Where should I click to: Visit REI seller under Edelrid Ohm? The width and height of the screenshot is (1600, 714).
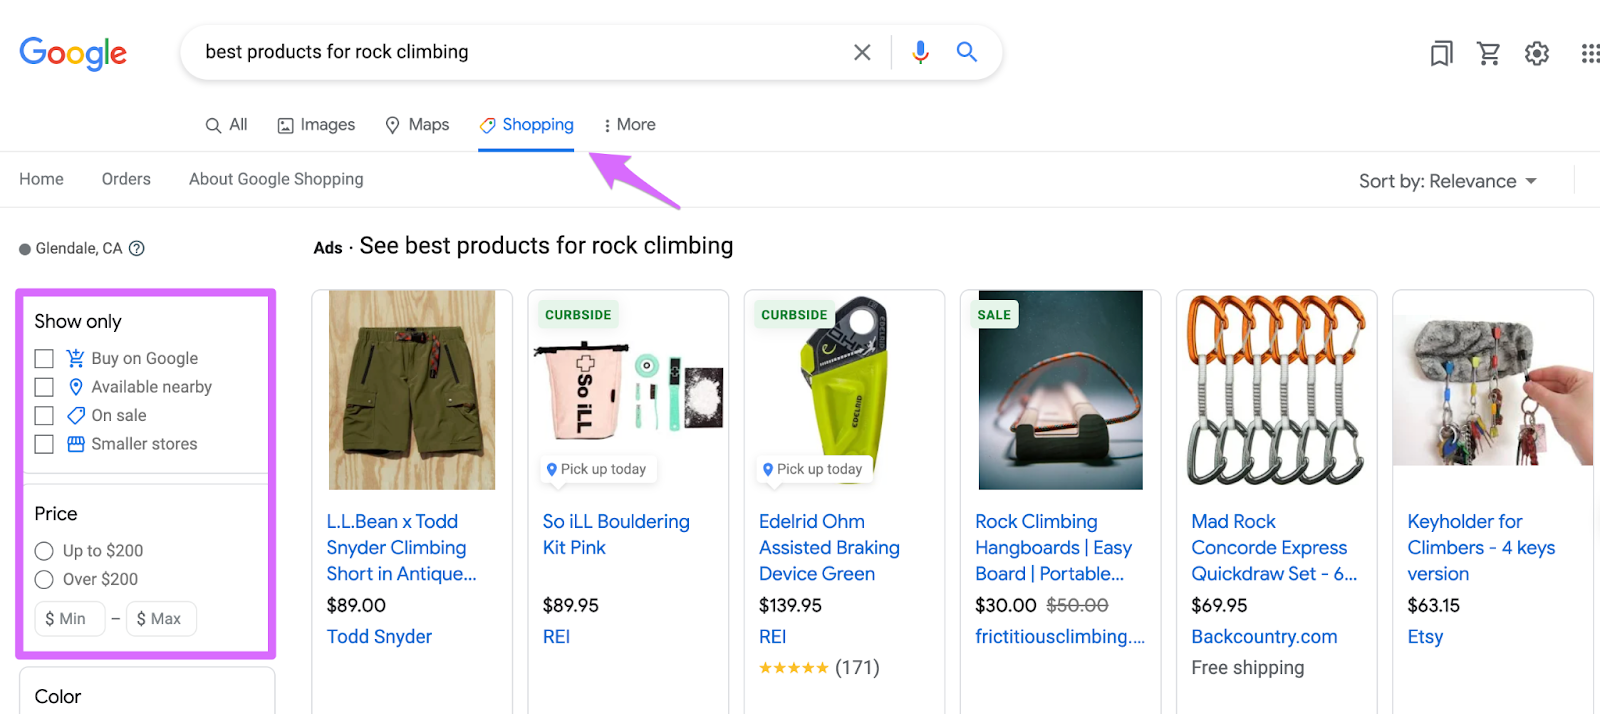point(772,637)
